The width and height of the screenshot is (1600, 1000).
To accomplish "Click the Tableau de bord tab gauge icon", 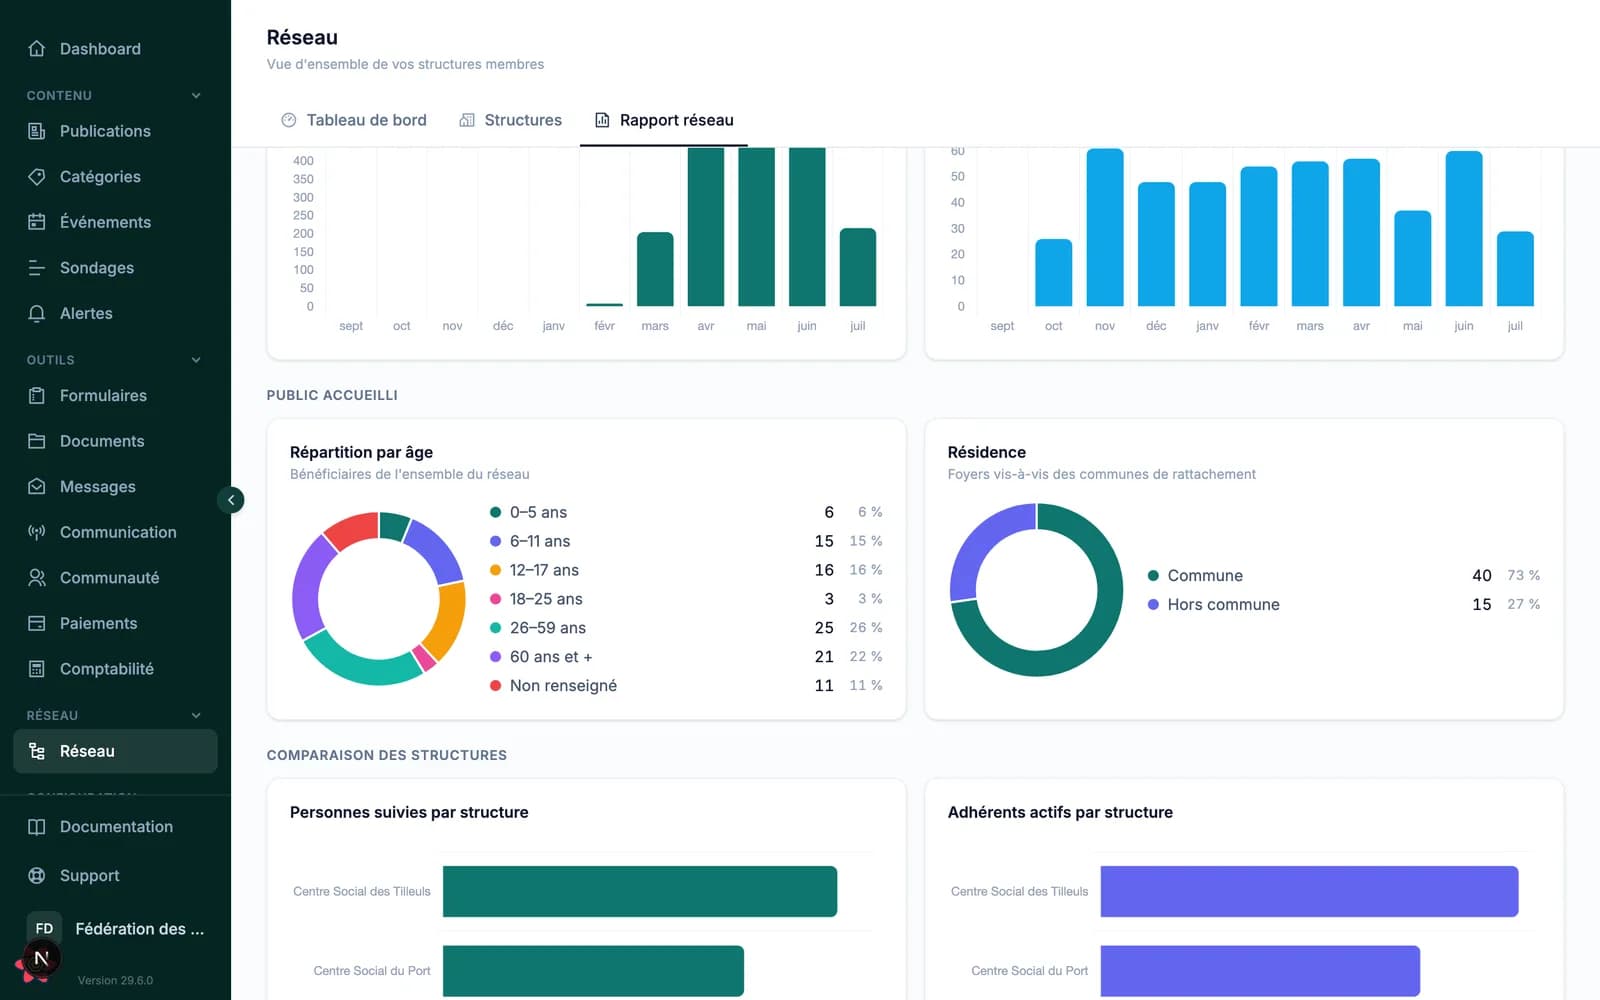I will (x=289, y=120).
